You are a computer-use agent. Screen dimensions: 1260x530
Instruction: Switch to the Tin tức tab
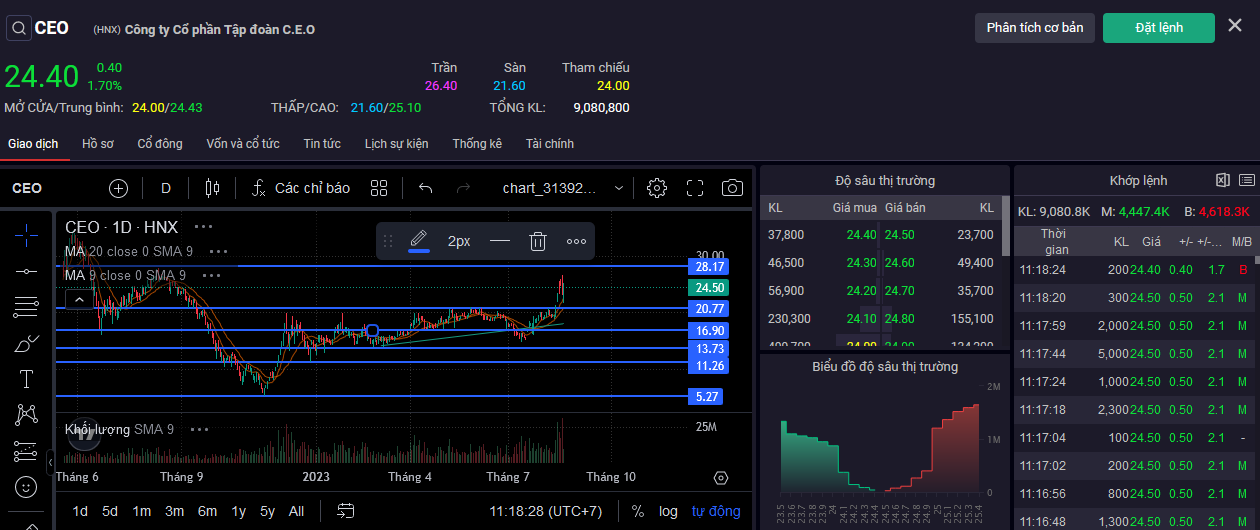(x=322, y=144)
